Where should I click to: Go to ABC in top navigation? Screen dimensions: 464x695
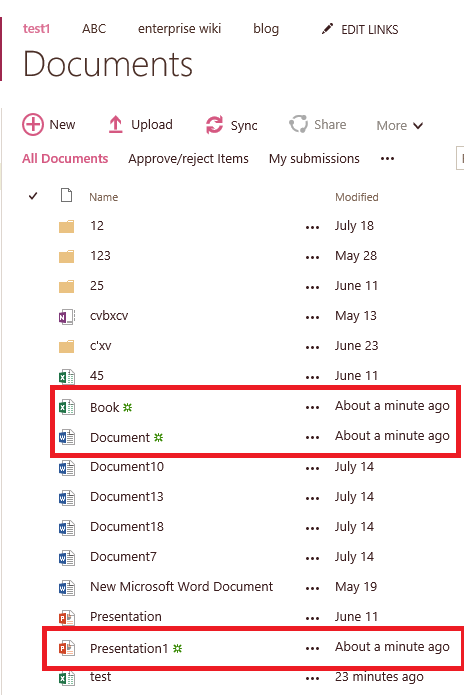(x=94, y=28)
